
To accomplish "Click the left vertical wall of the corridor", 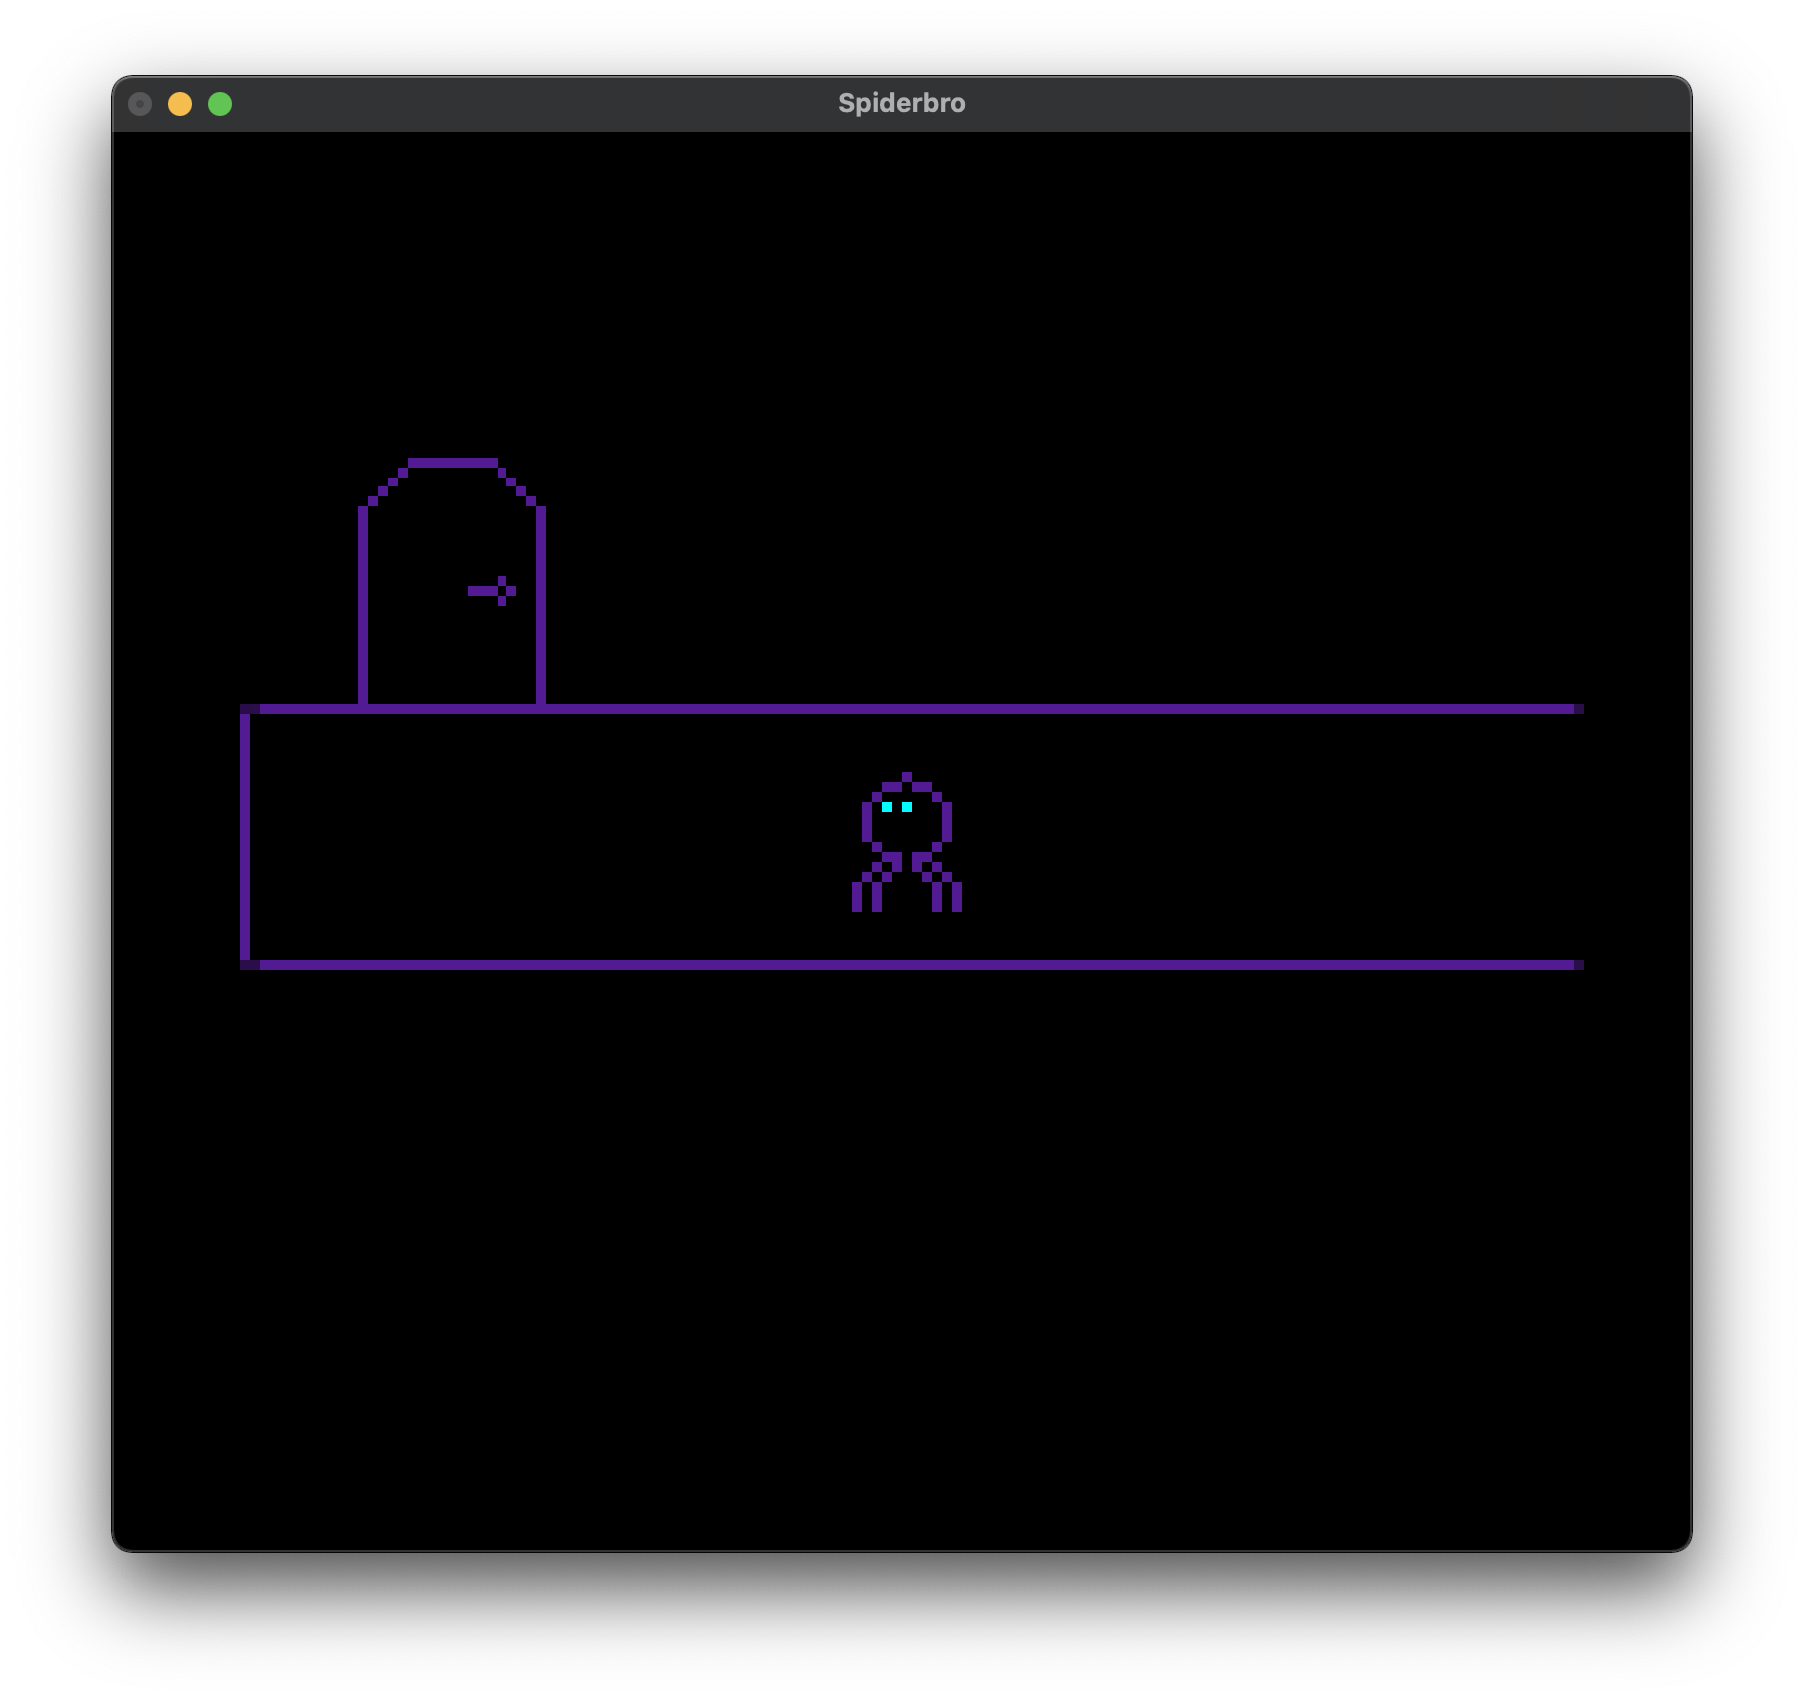I will click(x=245, y=837).
